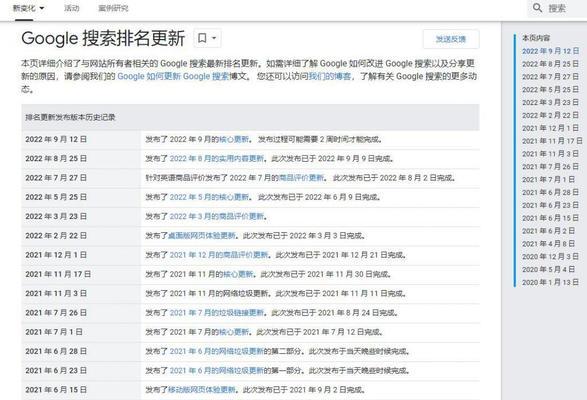Open 核心更新 link in 2021 年 7 月 1 日 row

[x=234, y=332]
